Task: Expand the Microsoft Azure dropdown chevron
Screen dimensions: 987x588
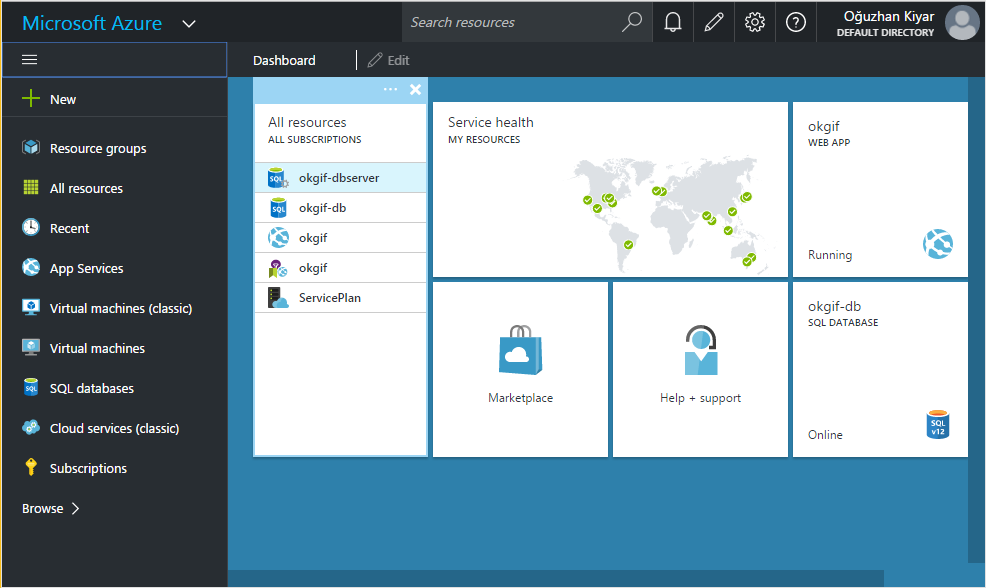Action: [x=189, y=24]
